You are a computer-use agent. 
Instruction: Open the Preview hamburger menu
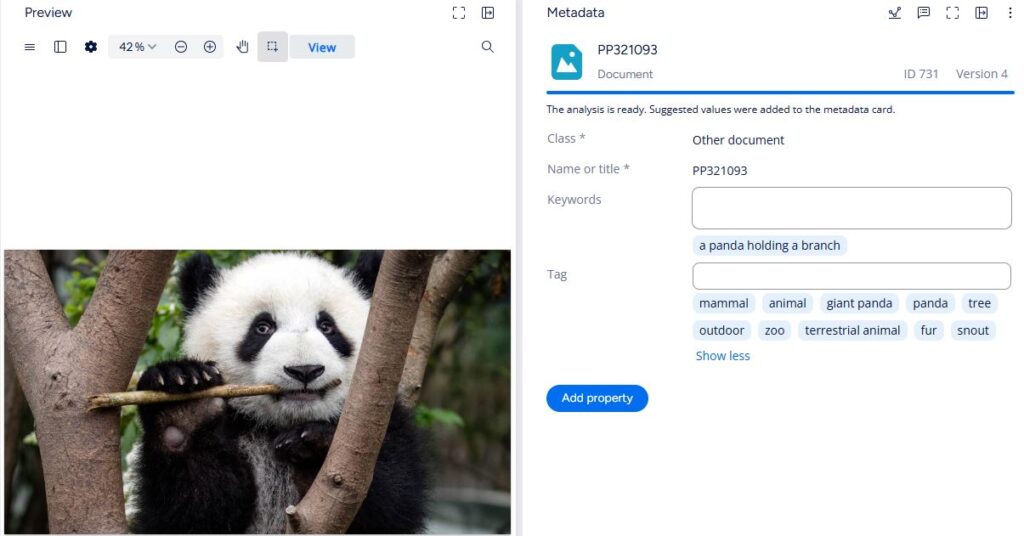[x=29, y=47]
